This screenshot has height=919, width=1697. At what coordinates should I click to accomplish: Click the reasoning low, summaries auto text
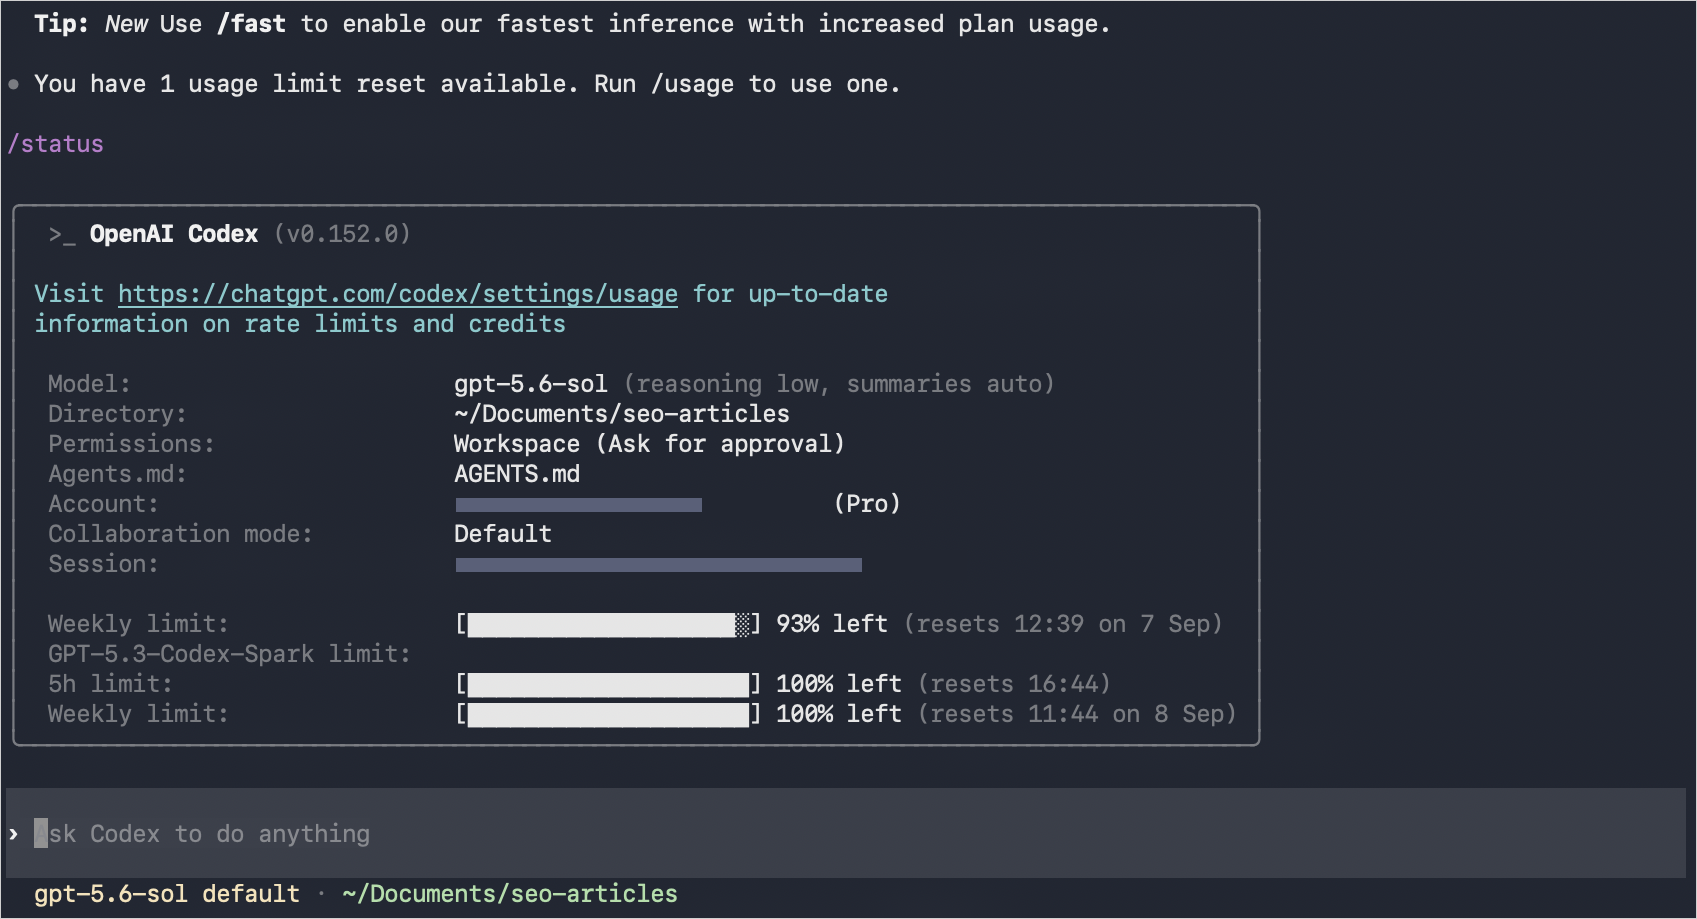[x=839, y=384]
